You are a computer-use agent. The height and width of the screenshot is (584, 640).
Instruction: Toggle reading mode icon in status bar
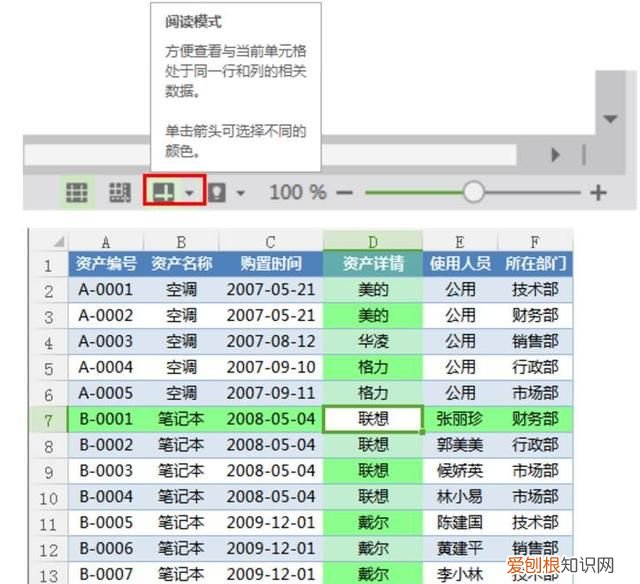click(x=164, y=192)
